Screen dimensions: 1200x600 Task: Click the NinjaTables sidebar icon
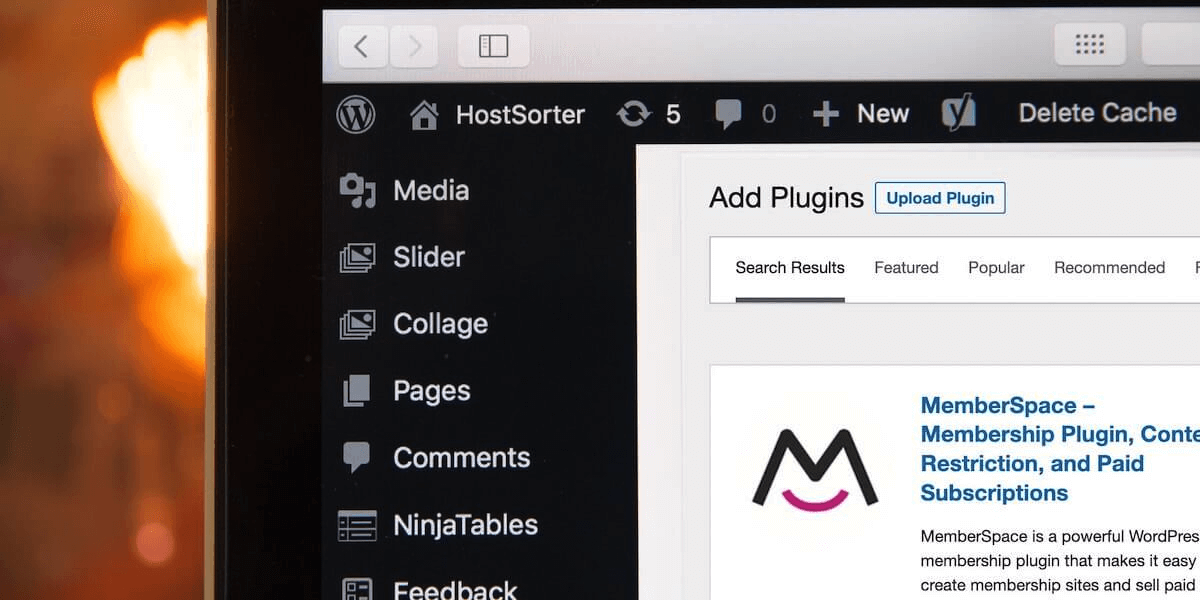point(357,525)
